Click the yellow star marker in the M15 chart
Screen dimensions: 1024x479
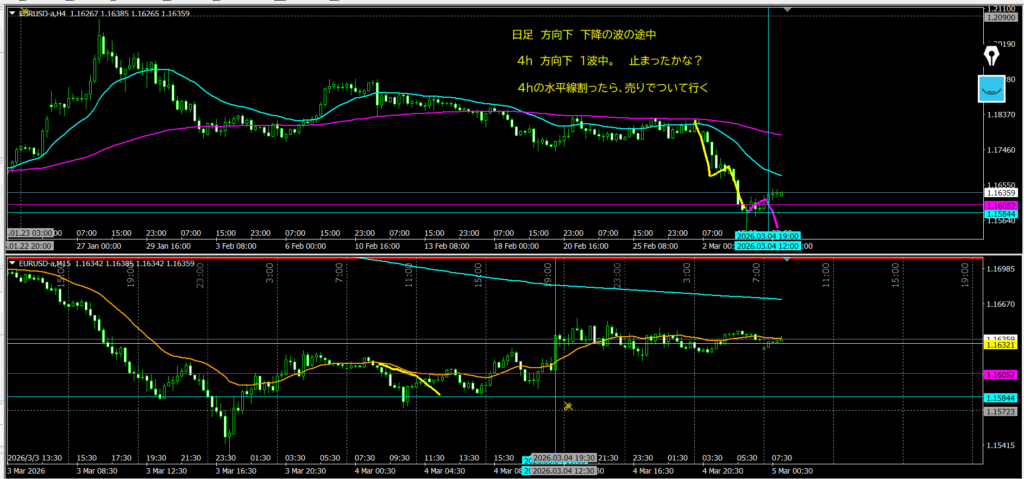[x=567, y=406]
